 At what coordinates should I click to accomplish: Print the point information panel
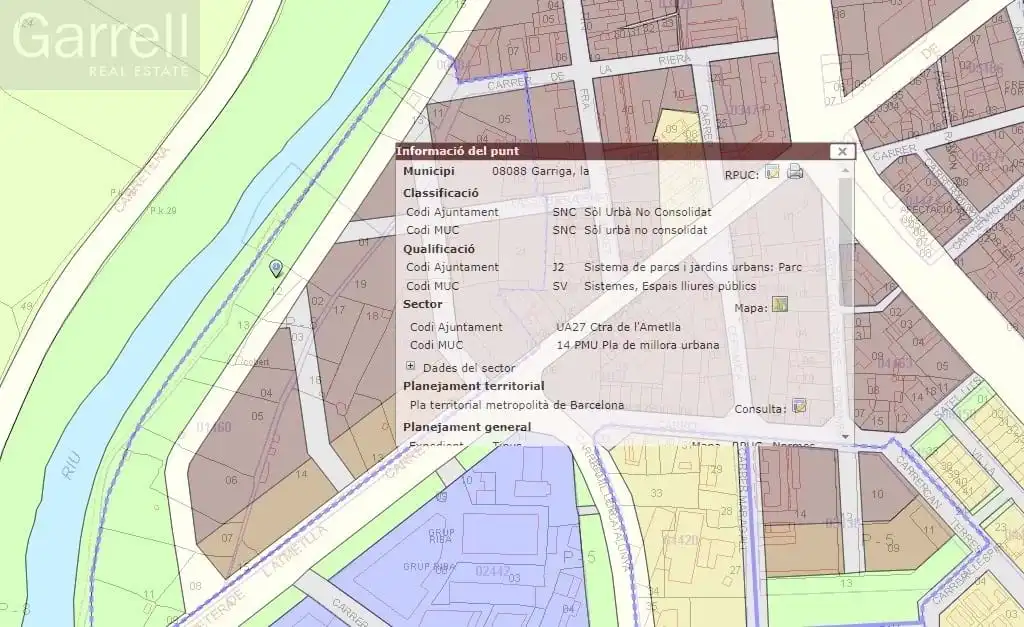tap(795, 172)
